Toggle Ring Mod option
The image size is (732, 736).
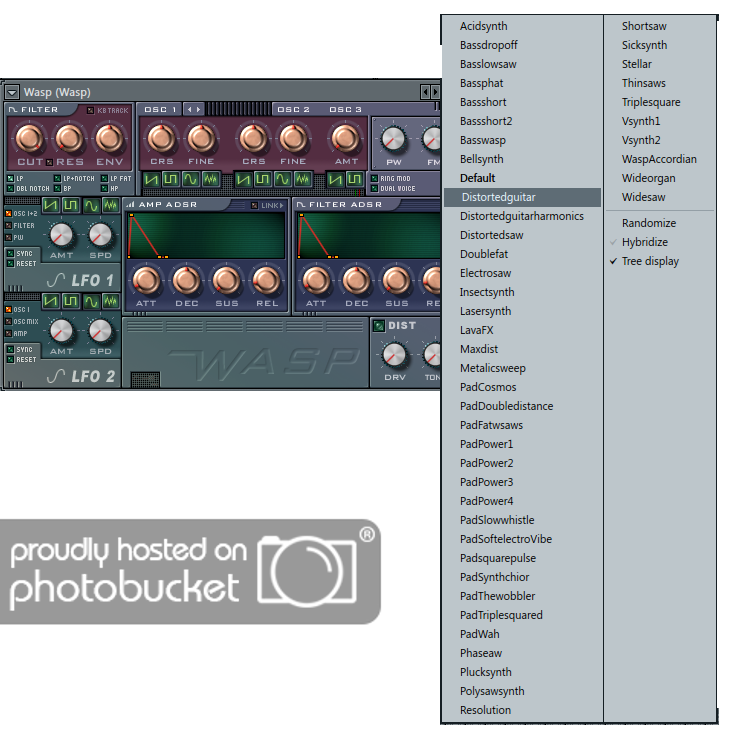coord(374,179)
